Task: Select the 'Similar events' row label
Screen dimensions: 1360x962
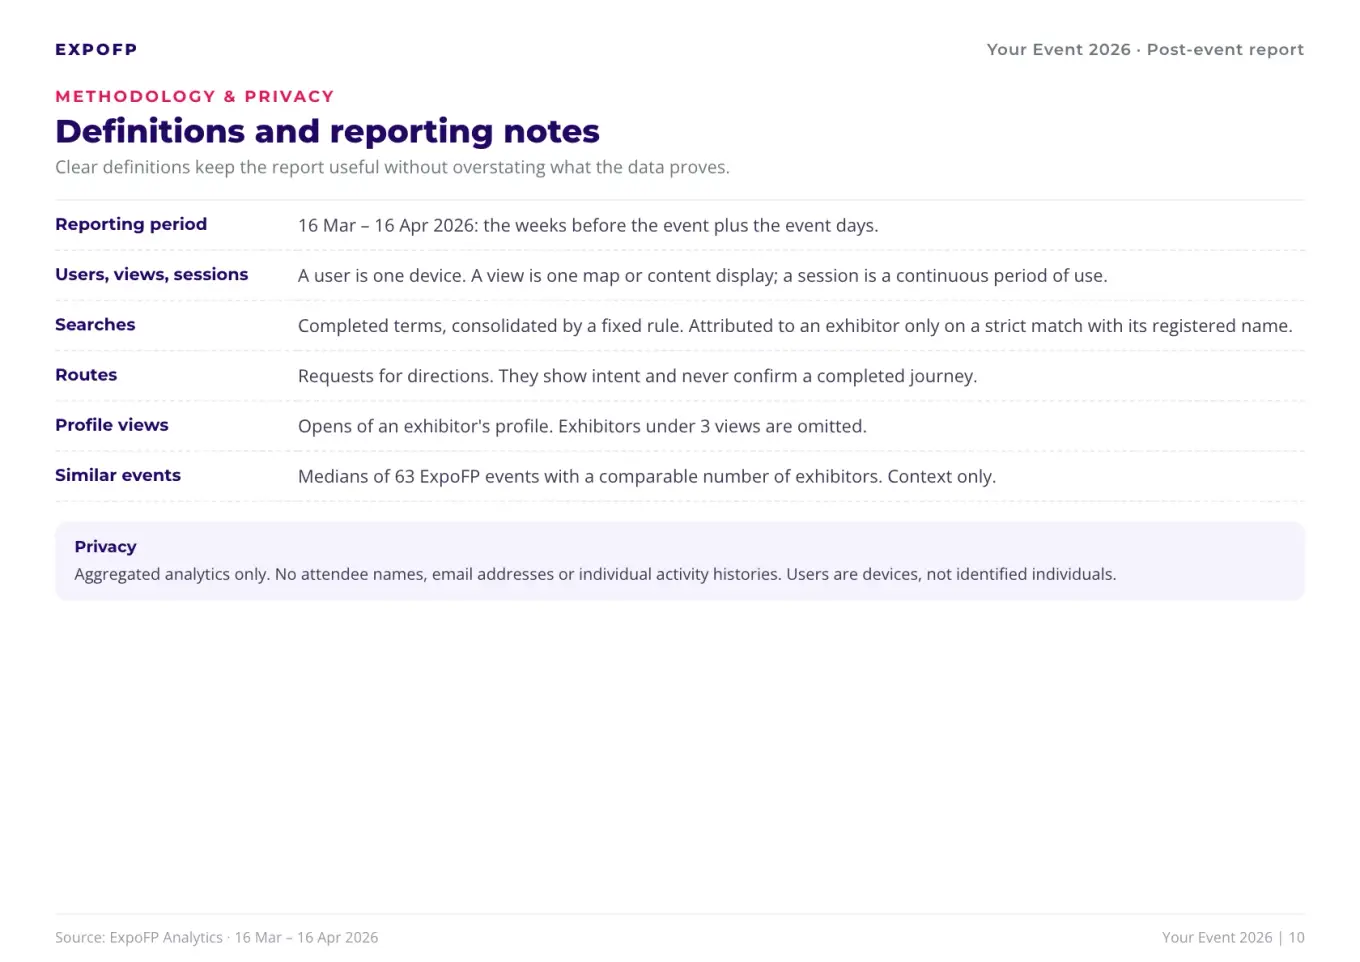Action: [118, 475]
